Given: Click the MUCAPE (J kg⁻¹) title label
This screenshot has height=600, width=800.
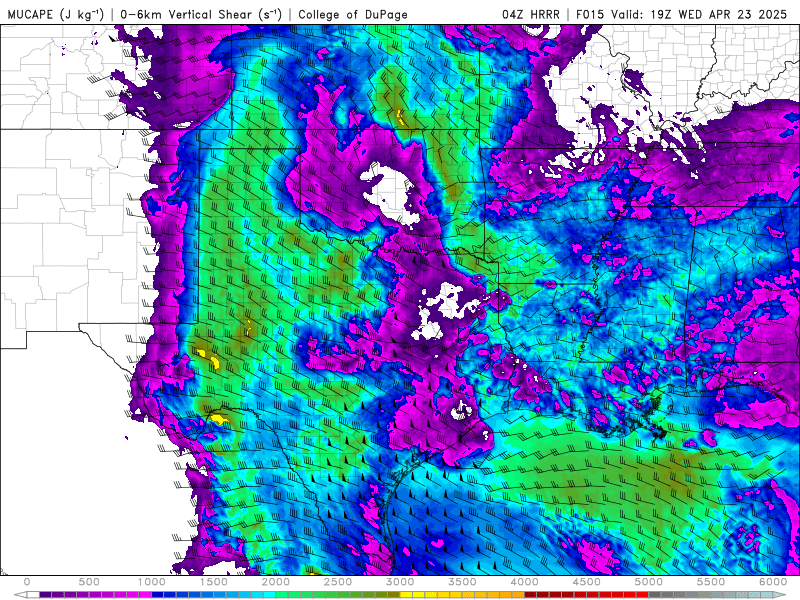Looking at the screenshot, I should [56, 14].
